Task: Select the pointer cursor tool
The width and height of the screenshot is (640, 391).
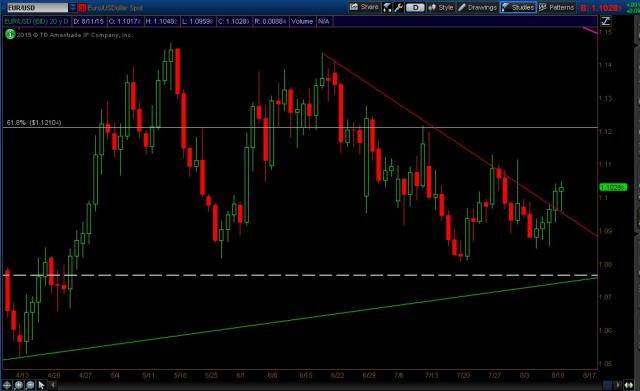Action: [x=41, y=385]
